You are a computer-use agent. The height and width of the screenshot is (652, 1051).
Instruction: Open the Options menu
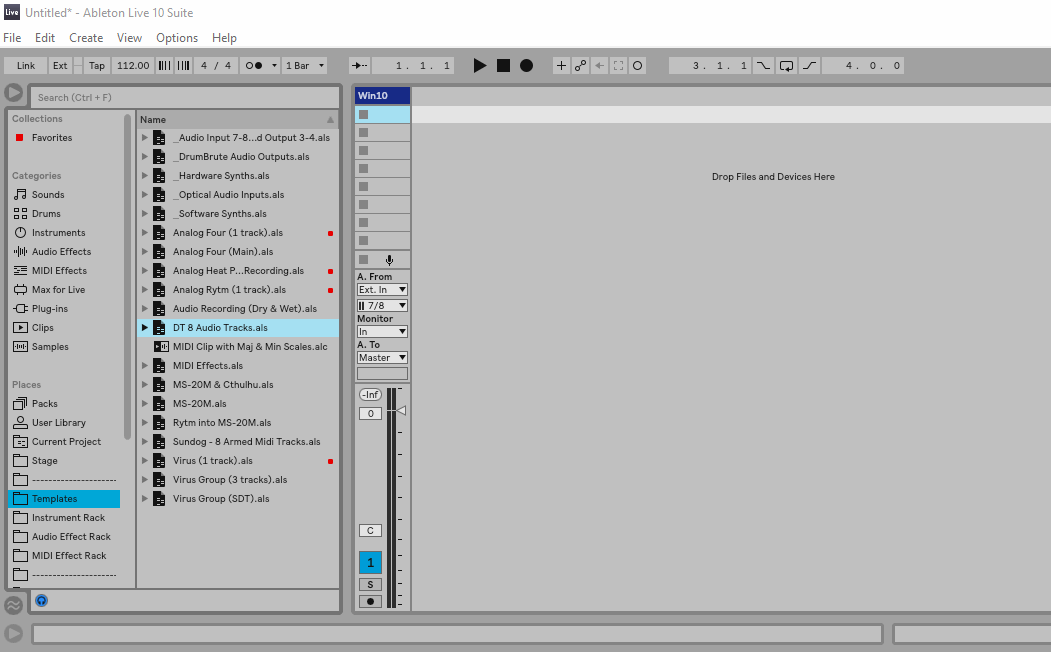point(177,38)
